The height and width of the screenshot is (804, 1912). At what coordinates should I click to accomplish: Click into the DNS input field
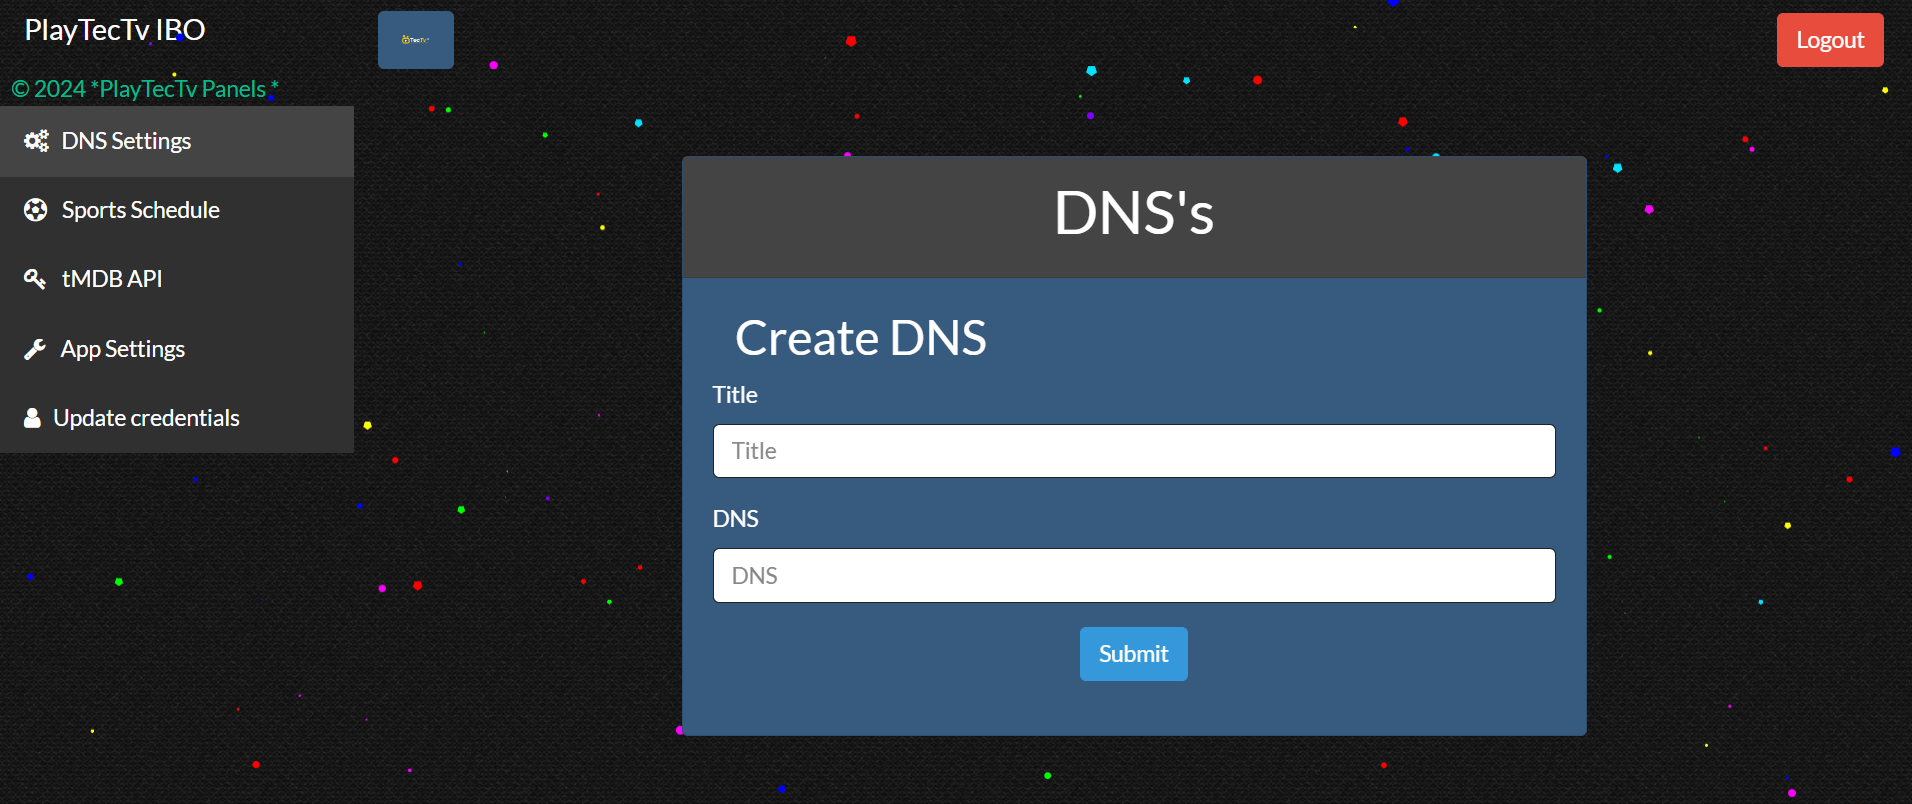[x=1133, y=576]
